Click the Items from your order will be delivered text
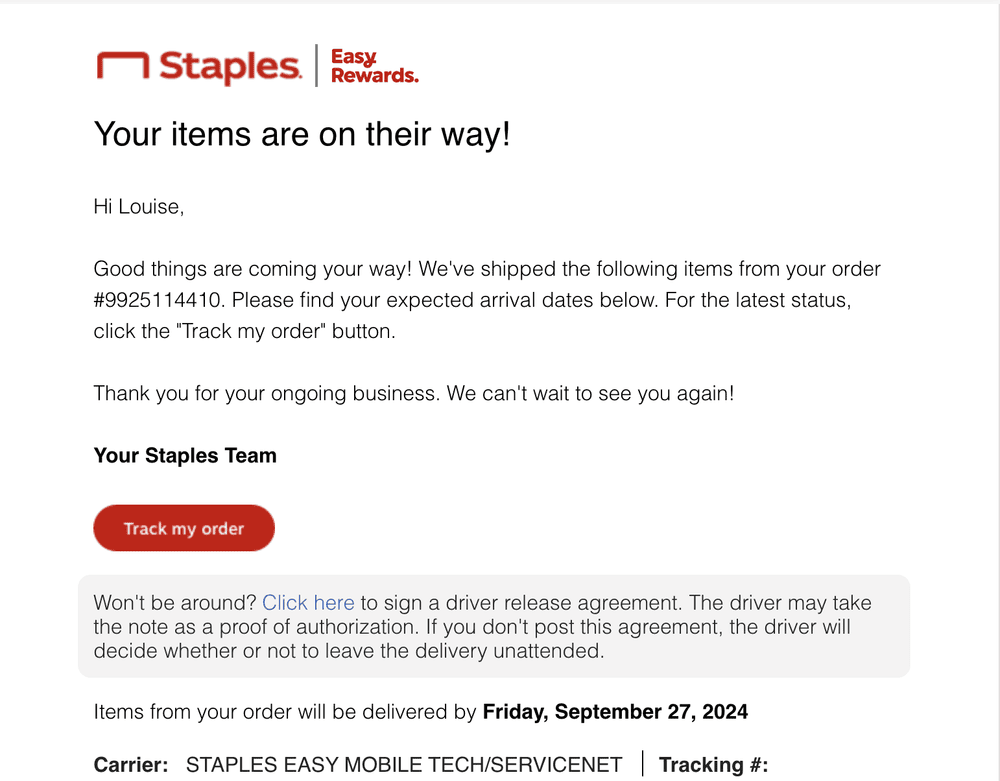The height and width of the screenshot is (781, 1000). (x=285, y=712)
